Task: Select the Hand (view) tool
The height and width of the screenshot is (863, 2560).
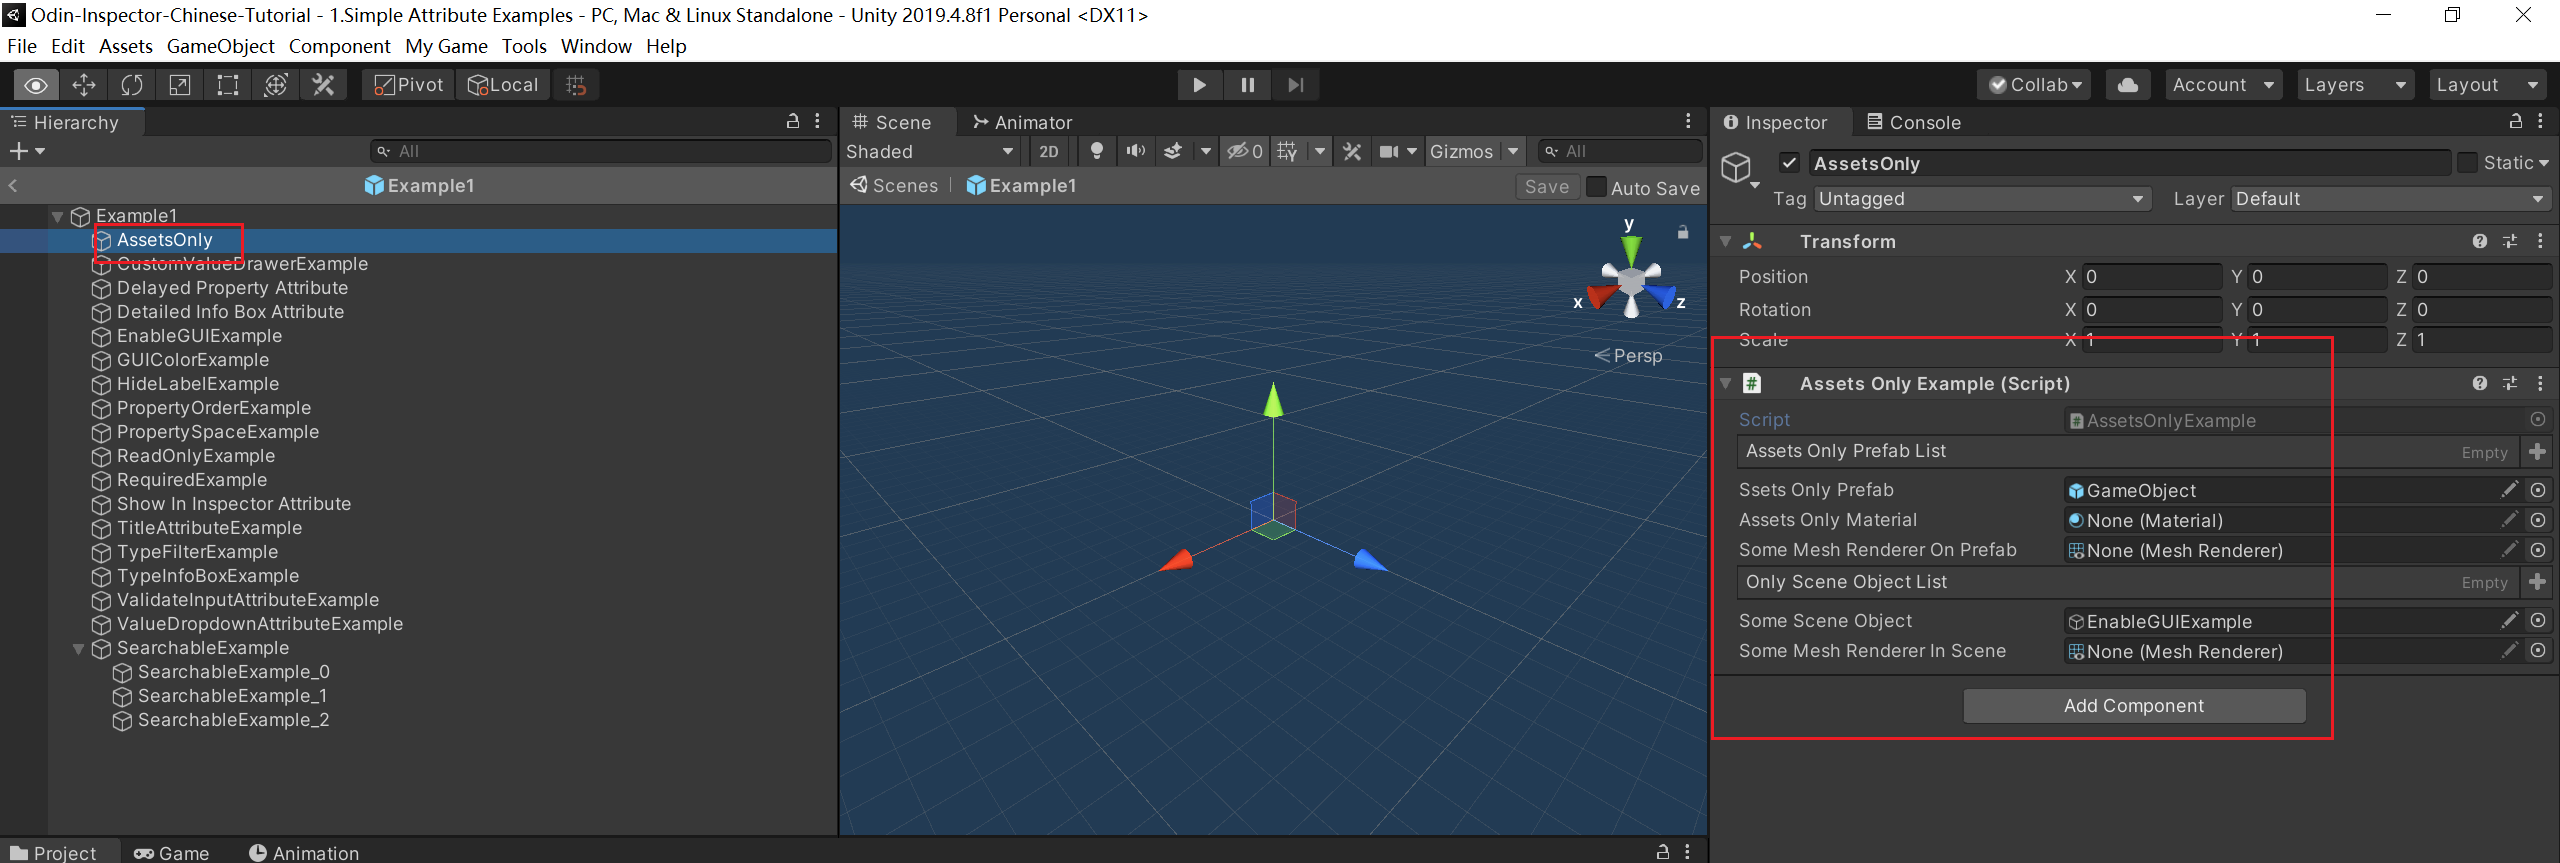Action: click(x=36, y=85)
